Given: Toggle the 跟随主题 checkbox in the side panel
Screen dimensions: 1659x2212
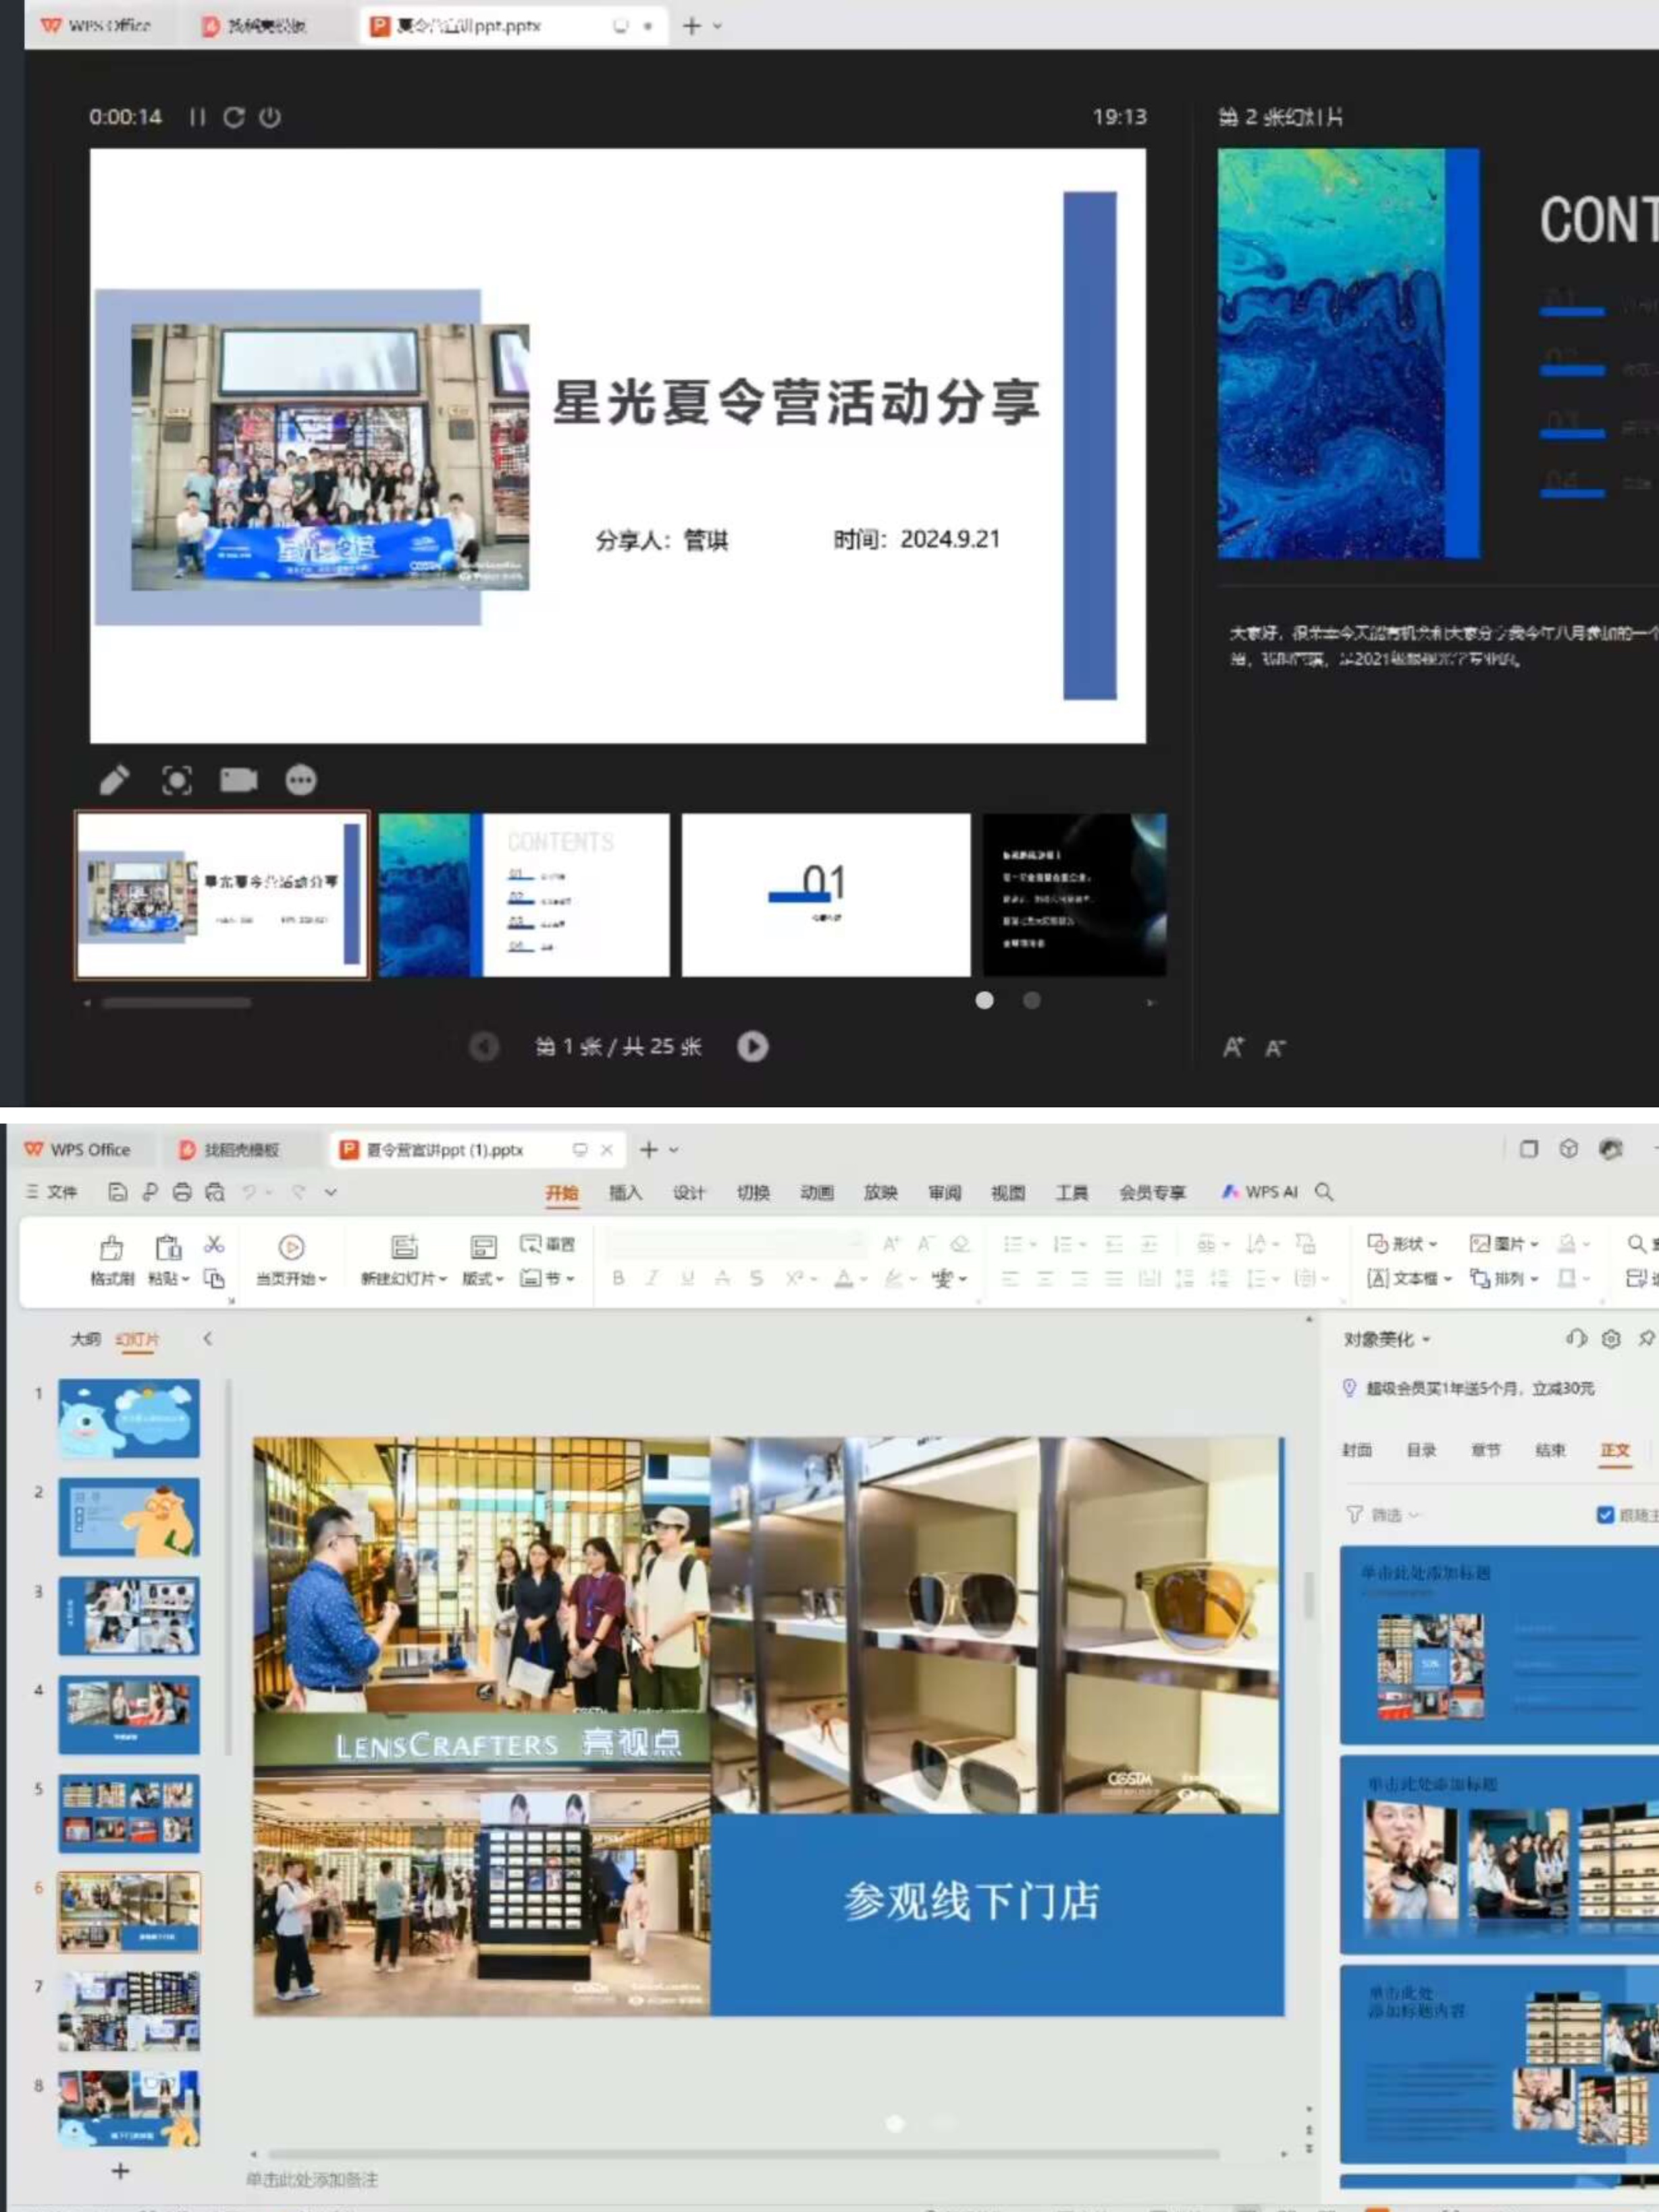Looking at the screenshot, I should (x=1604, y=1515).
